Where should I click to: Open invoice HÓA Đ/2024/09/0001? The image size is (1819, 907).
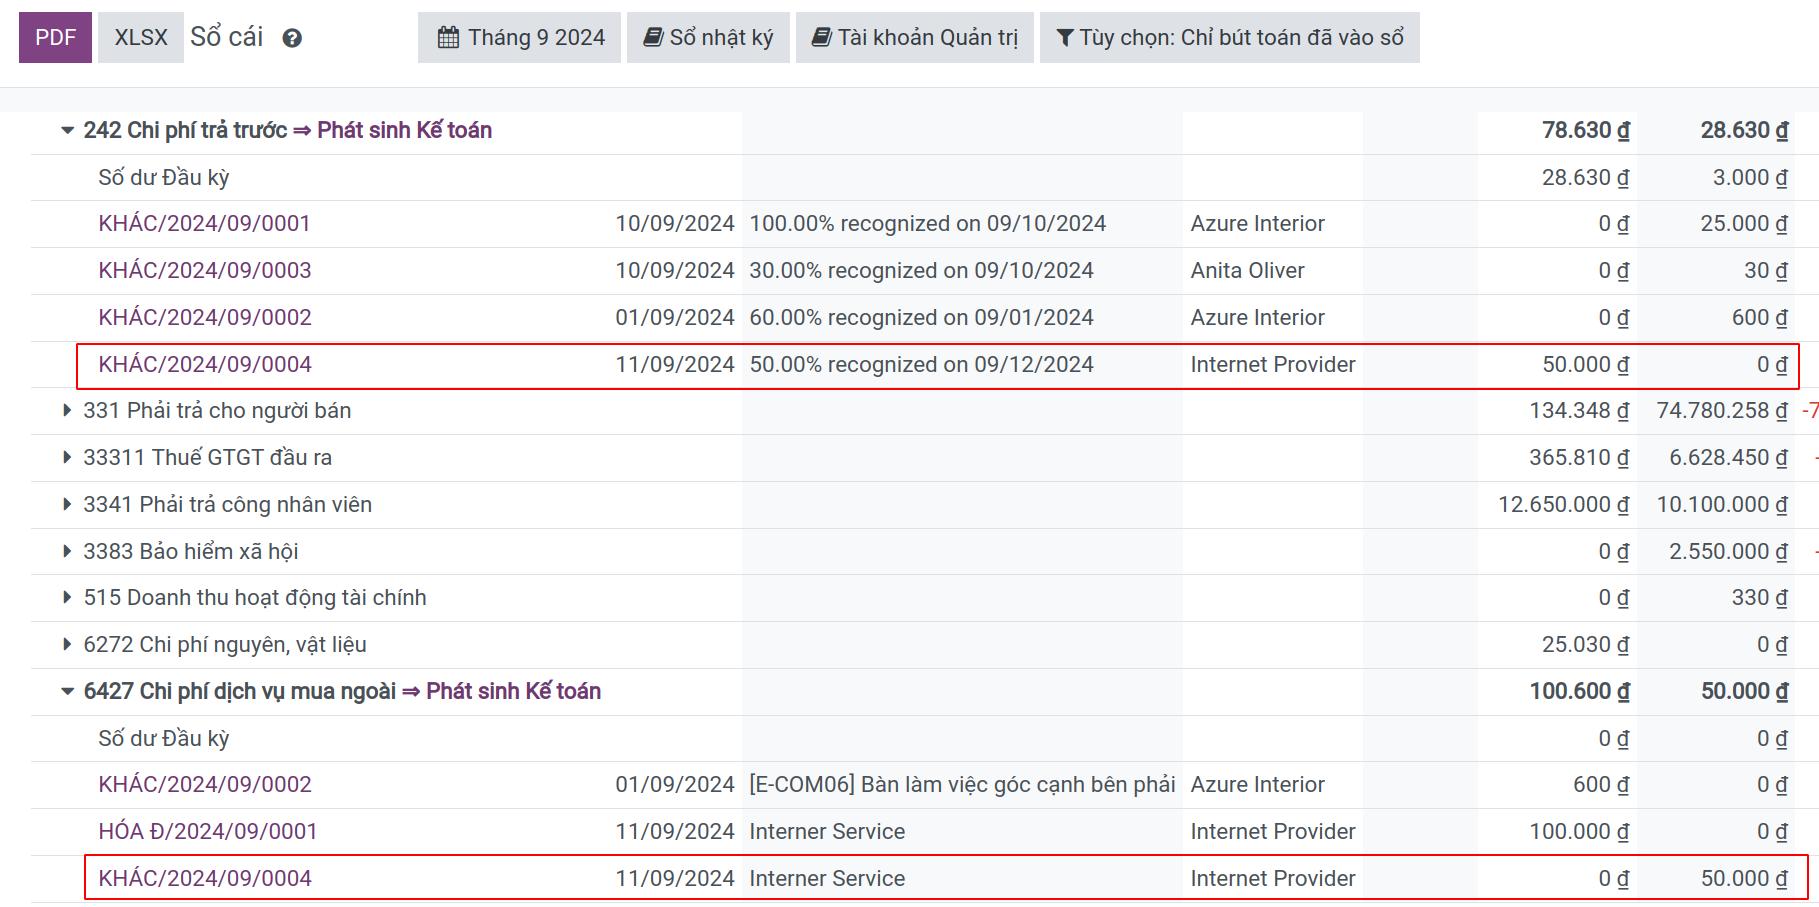(x=208, y=832)
